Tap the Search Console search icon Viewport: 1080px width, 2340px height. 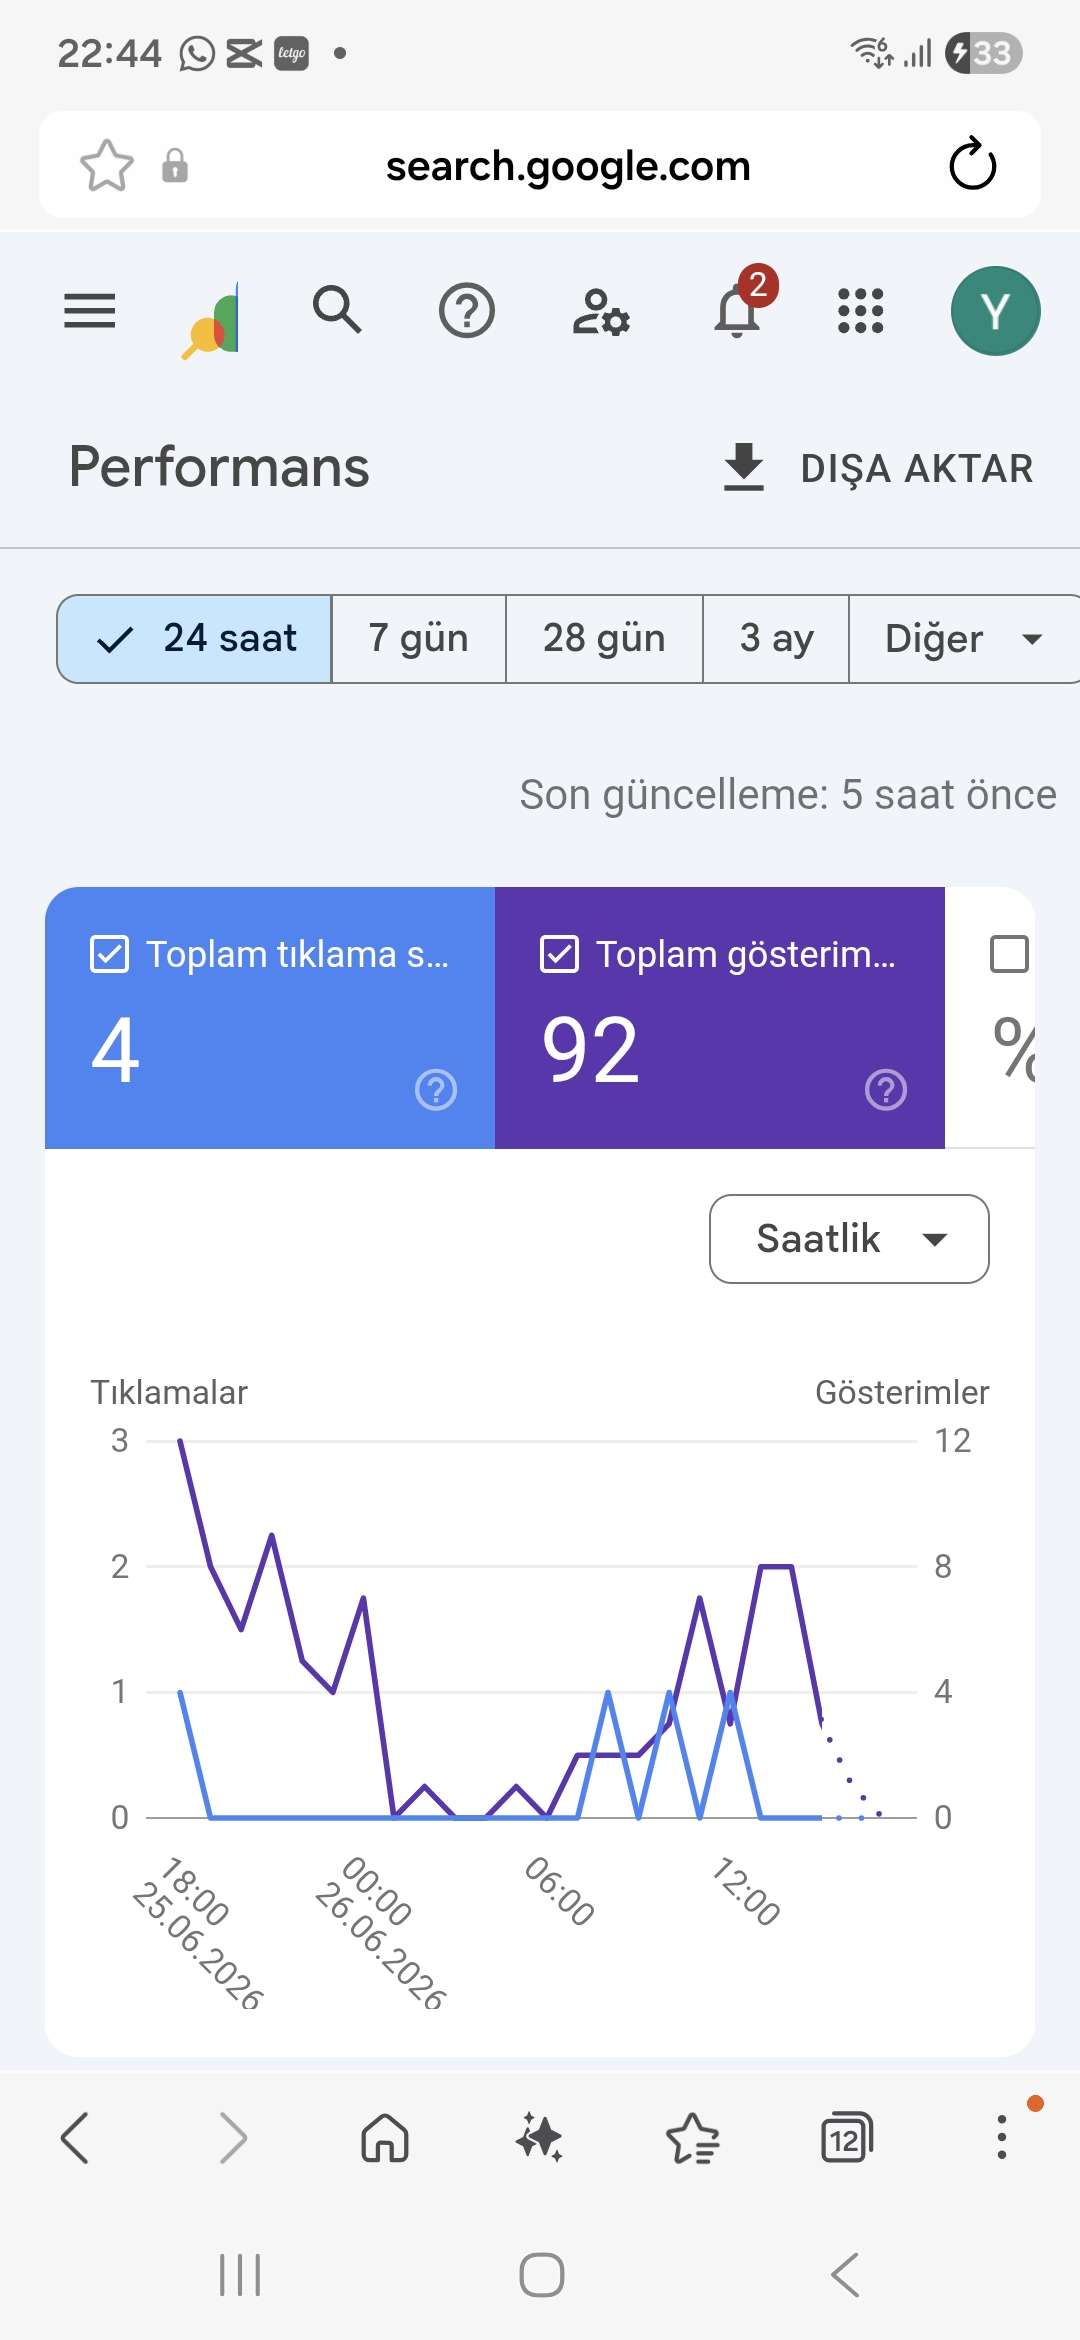[x=337, y=309]
